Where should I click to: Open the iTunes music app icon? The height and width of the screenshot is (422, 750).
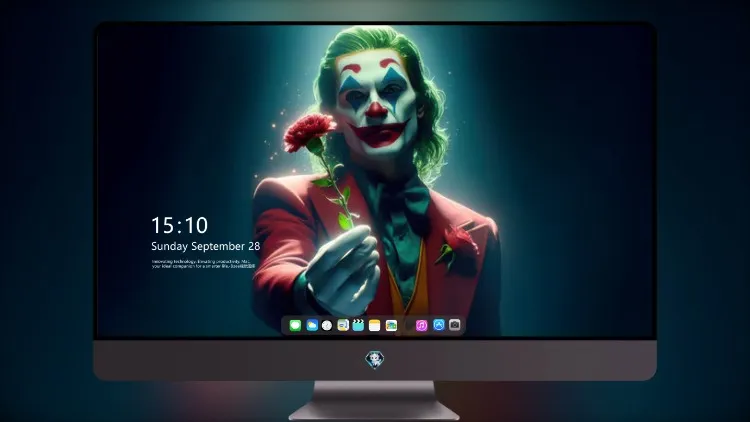click(421, 326)
